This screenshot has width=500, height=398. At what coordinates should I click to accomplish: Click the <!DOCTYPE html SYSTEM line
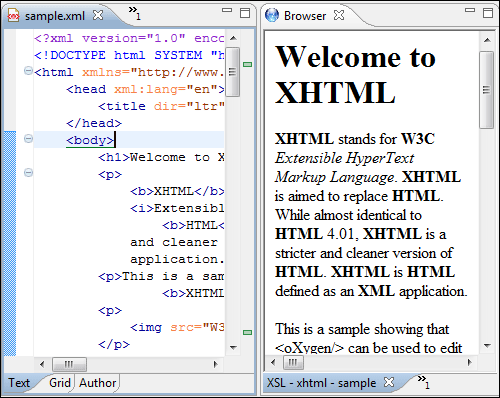(129, 55)
